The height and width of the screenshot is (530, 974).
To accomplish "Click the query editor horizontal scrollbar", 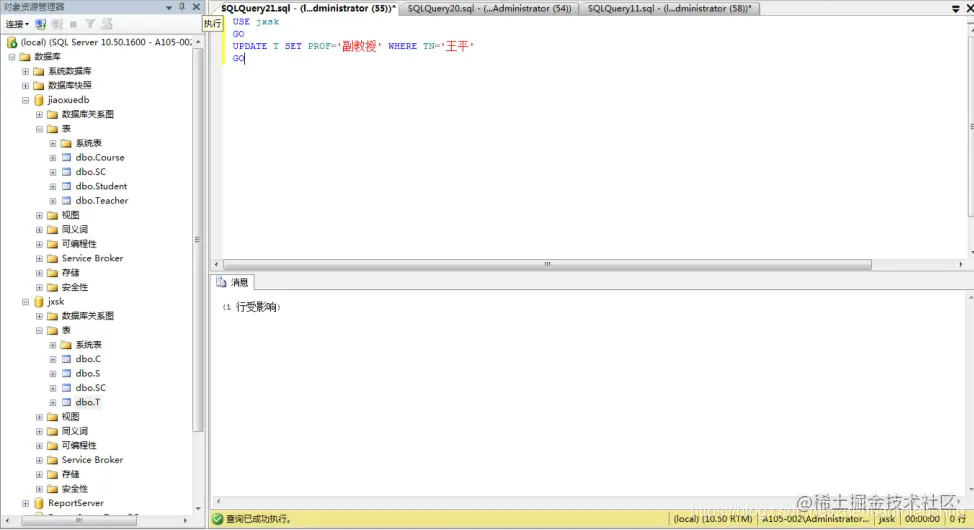I will (547, 265).
